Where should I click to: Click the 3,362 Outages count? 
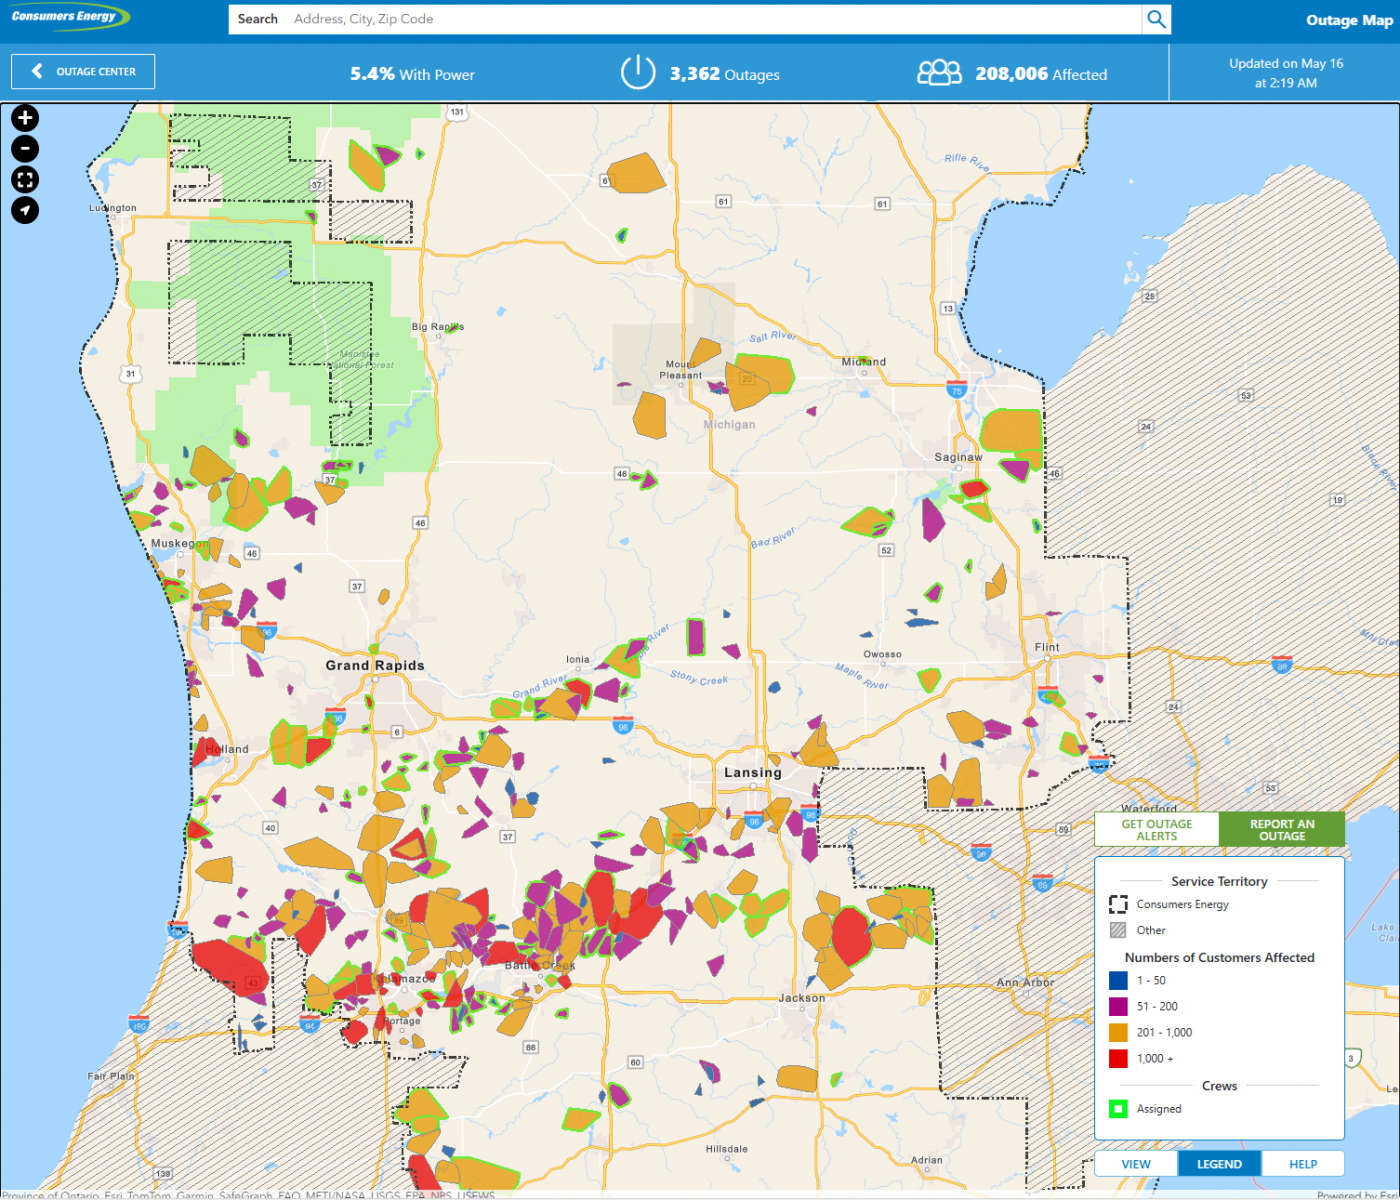pos(725,74)
